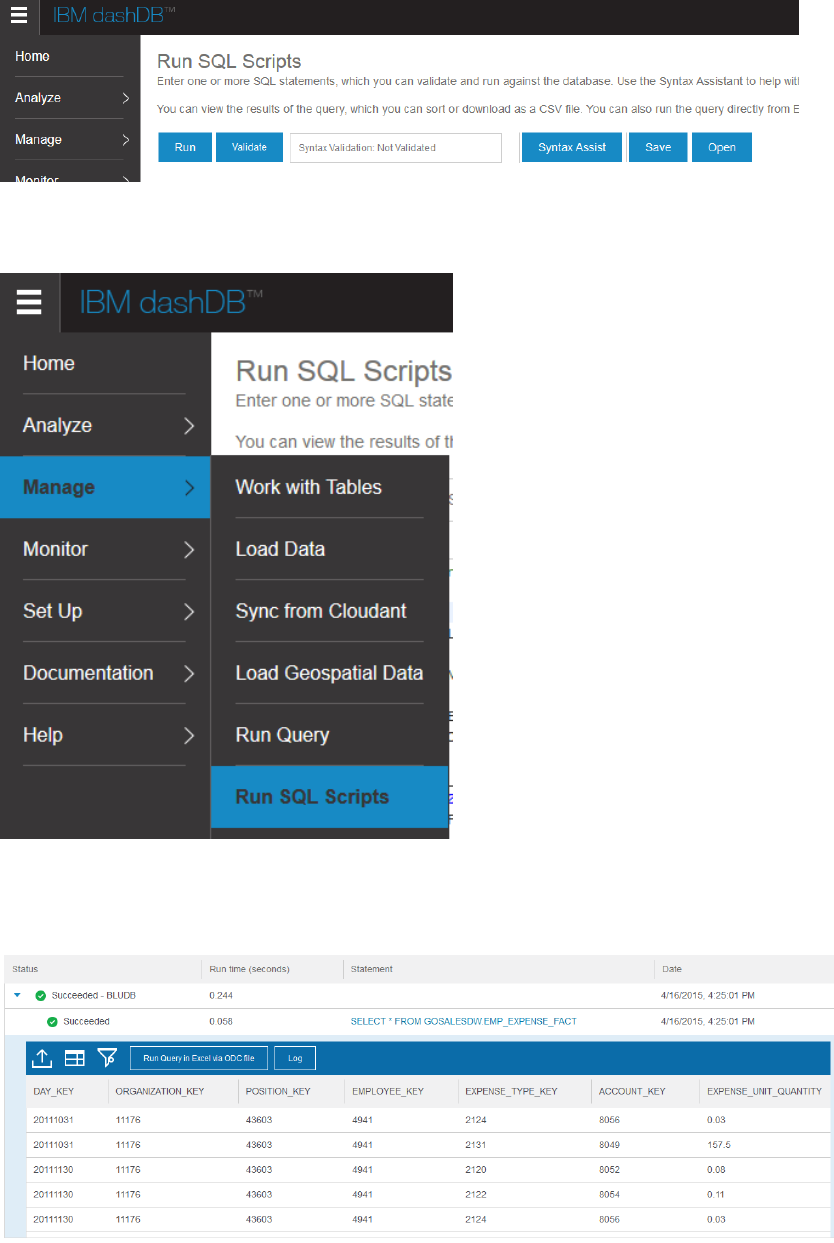Click the DAY_KEY column header
The image size is (834, 1243).
(x=53, y=1091)
